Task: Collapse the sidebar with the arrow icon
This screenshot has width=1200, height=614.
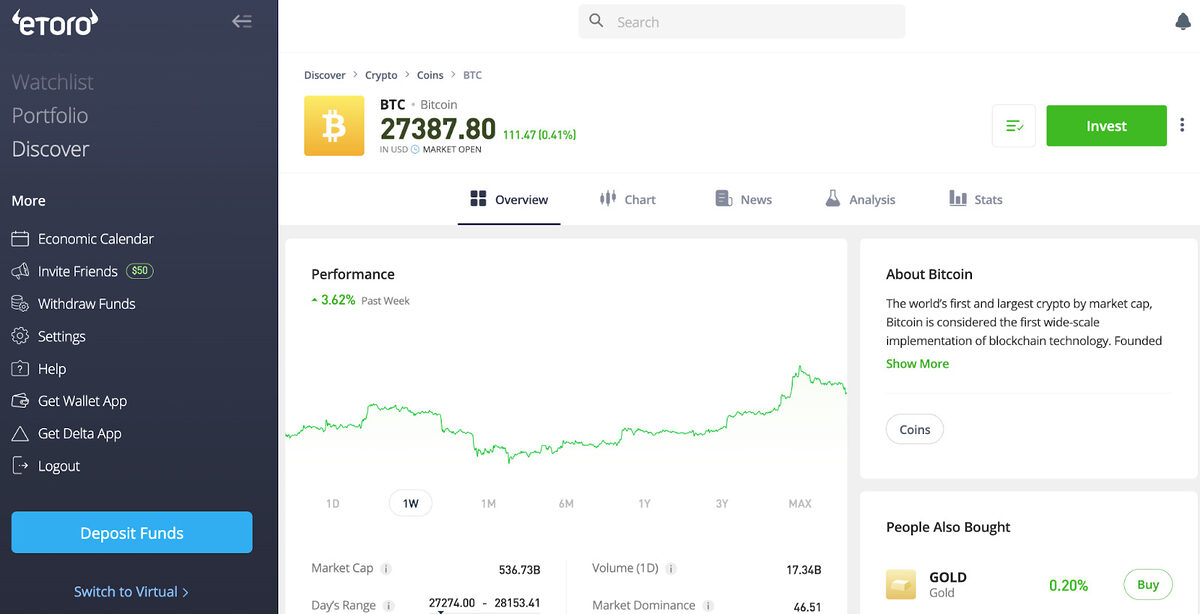Action: [x=241, y=21]
